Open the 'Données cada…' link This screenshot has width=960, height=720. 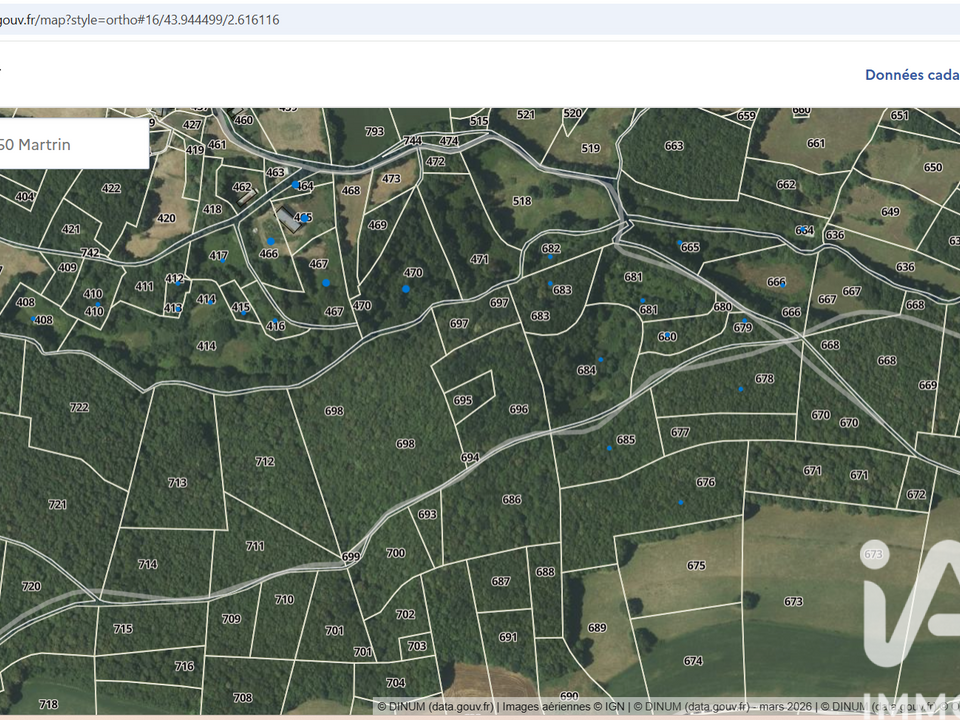coord(912,75)
